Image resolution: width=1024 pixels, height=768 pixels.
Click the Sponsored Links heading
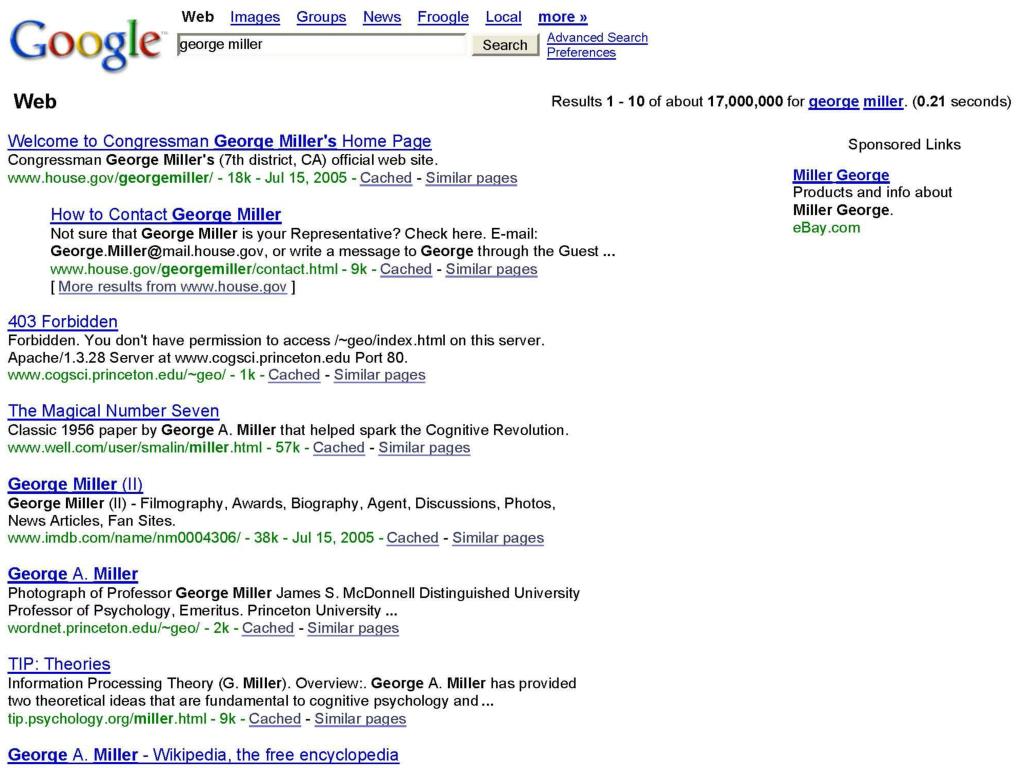tap(904, 145)
